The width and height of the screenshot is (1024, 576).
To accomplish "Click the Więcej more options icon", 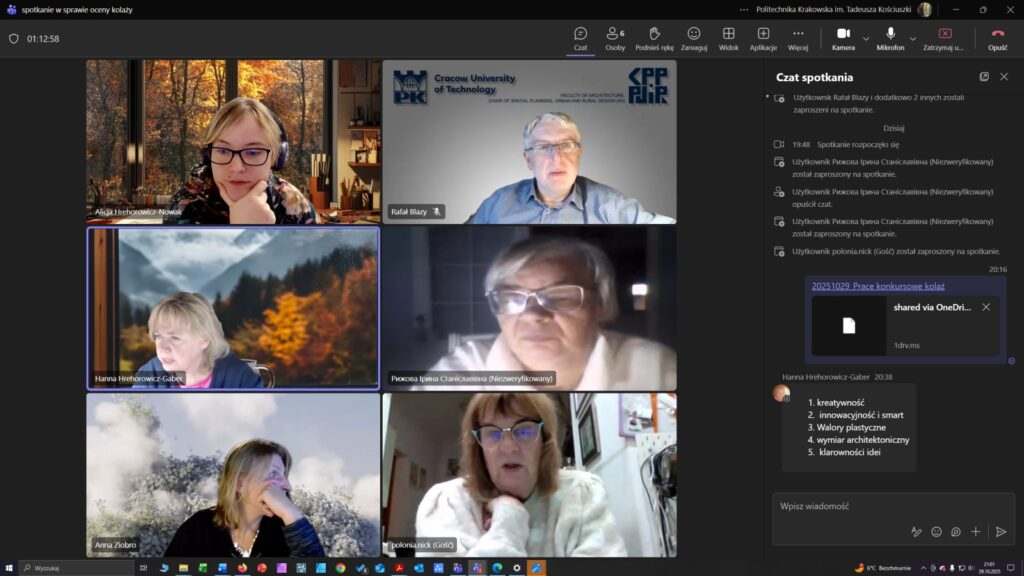I will click(798, 38).
